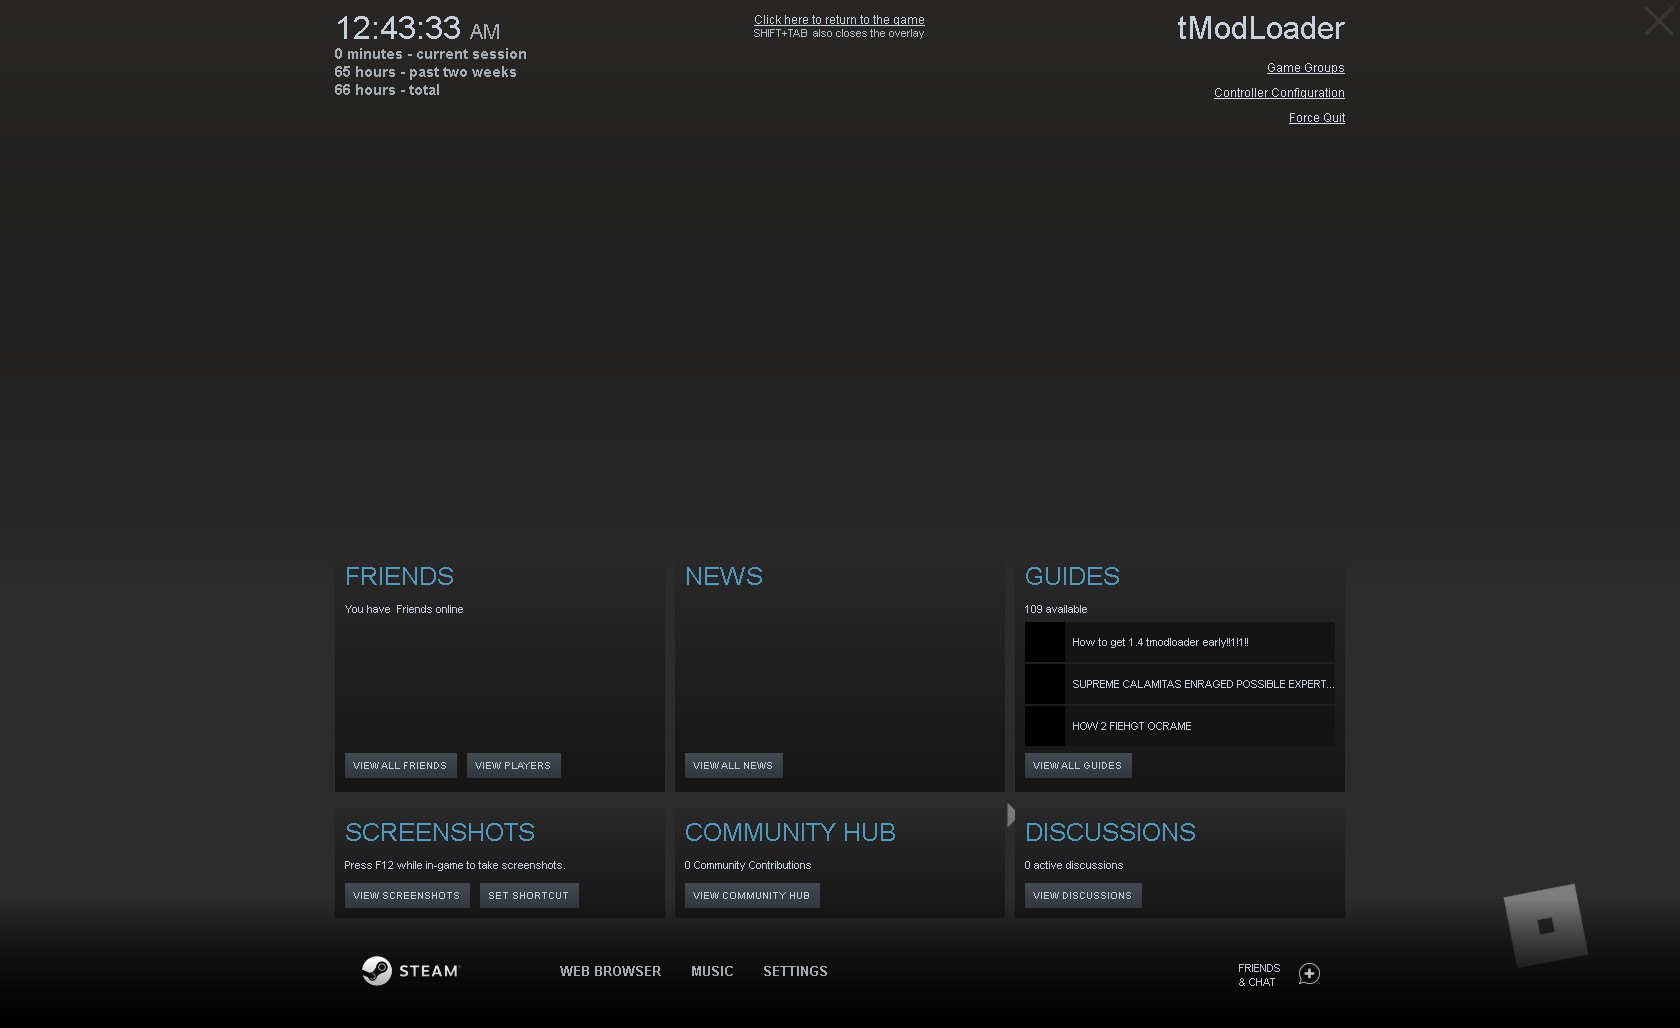The height and width of the screenshot is (1028, 1680).
Task: Click the Set Shortcut button
Action: point(528,896)
